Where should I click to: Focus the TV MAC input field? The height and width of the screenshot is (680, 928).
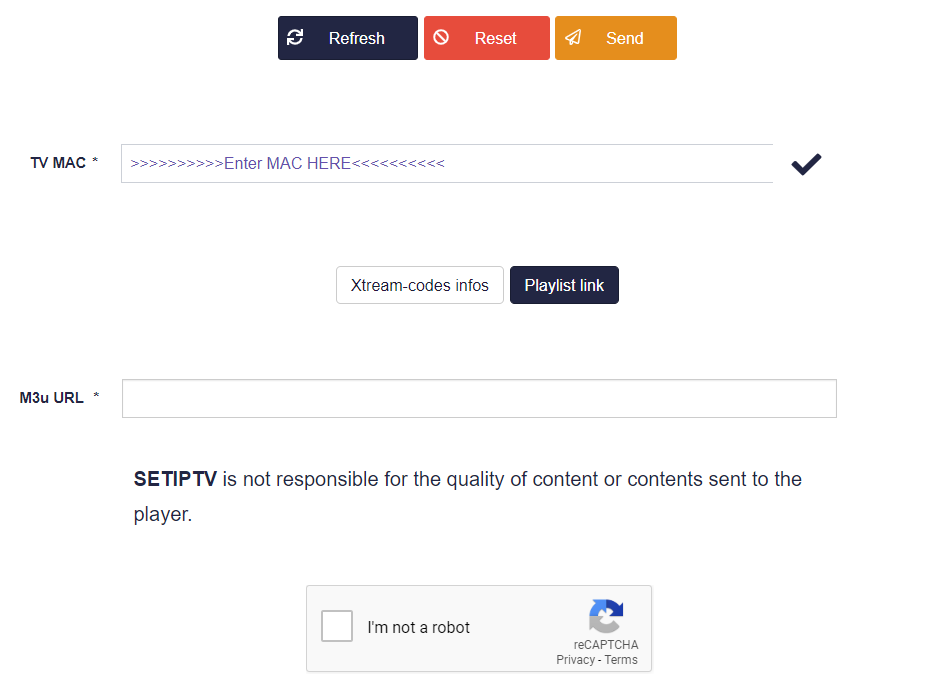[447, 163]
